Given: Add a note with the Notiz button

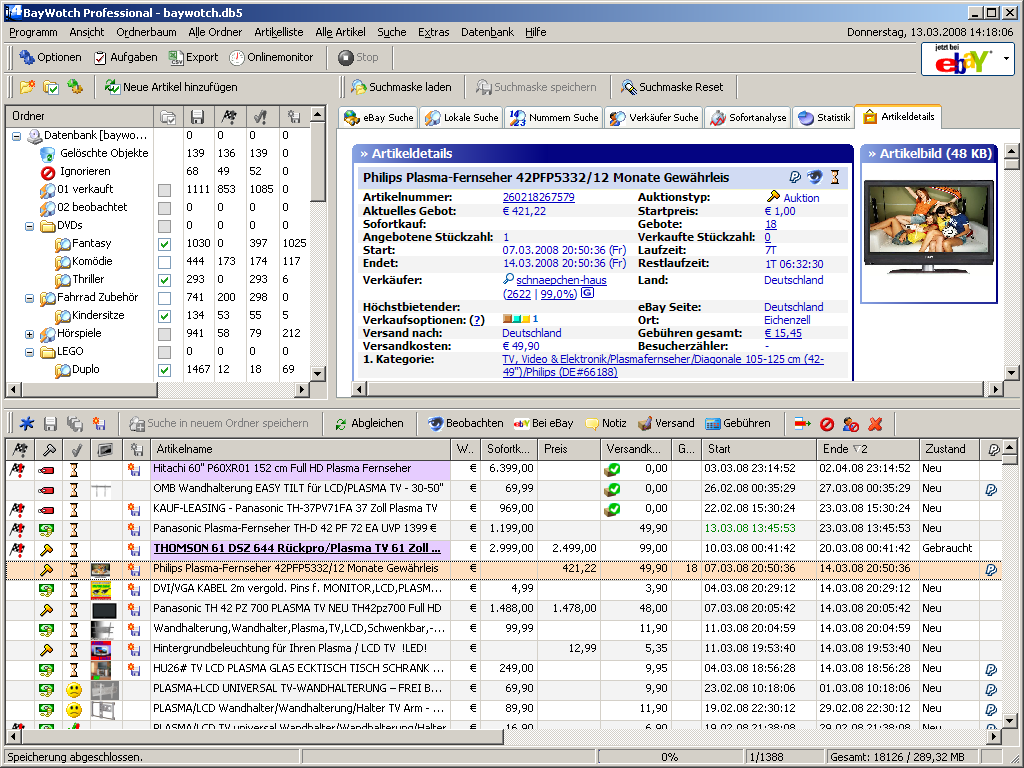Looking at the screenshot, I should [x=606, y=423].
